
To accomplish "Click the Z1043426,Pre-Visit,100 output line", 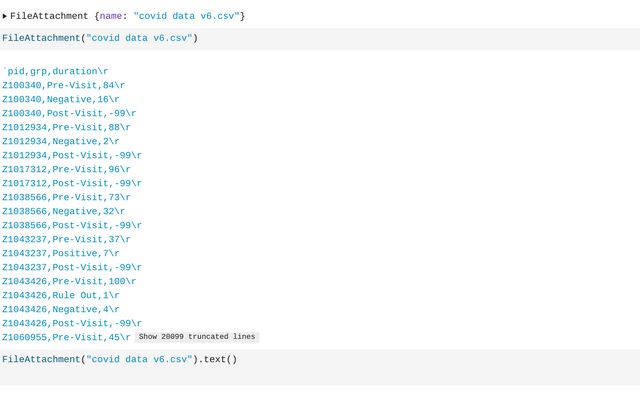I will (x=69, y=282).
